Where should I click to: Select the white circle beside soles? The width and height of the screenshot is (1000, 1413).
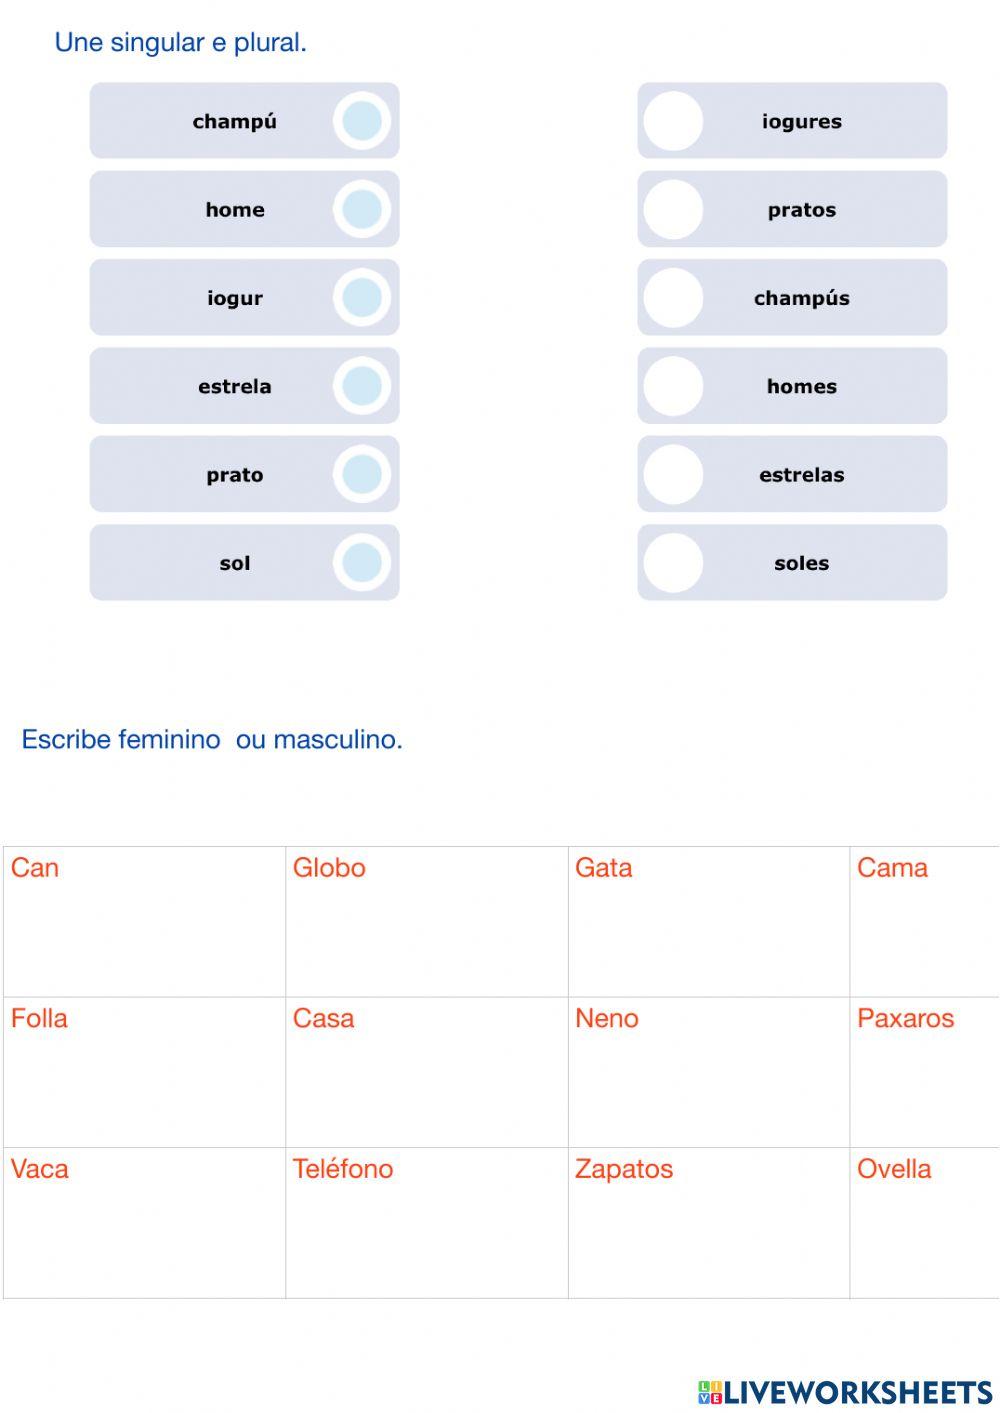pyautogui.click(x=673, y=563)
